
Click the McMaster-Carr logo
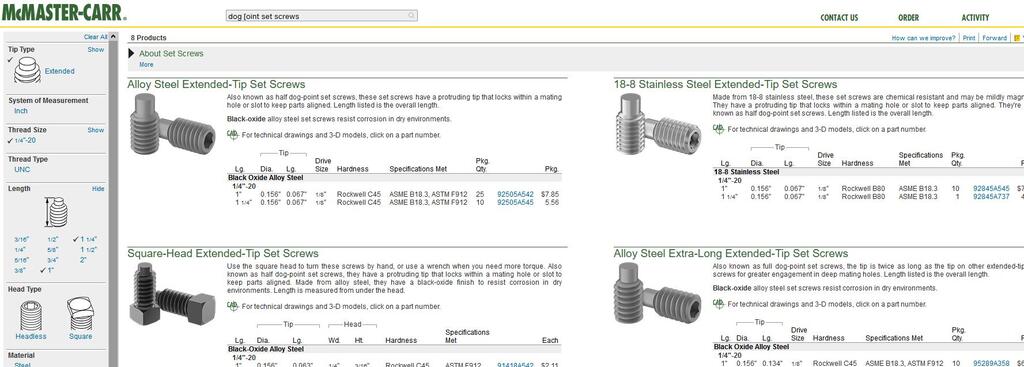[x=63, y=13]
